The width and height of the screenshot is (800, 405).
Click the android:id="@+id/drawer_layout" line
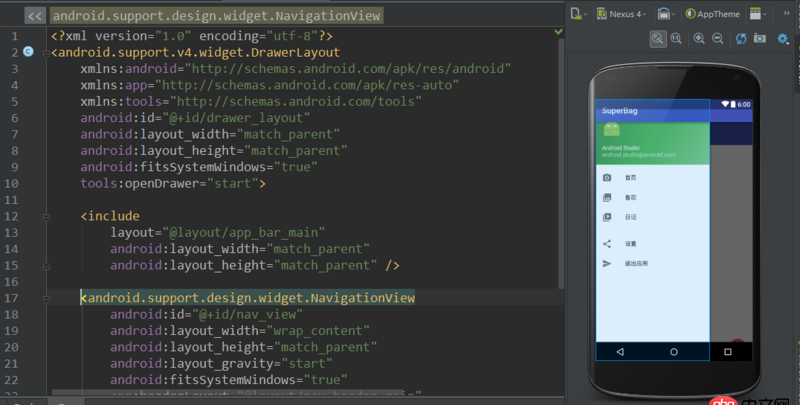tap(195, 118)
